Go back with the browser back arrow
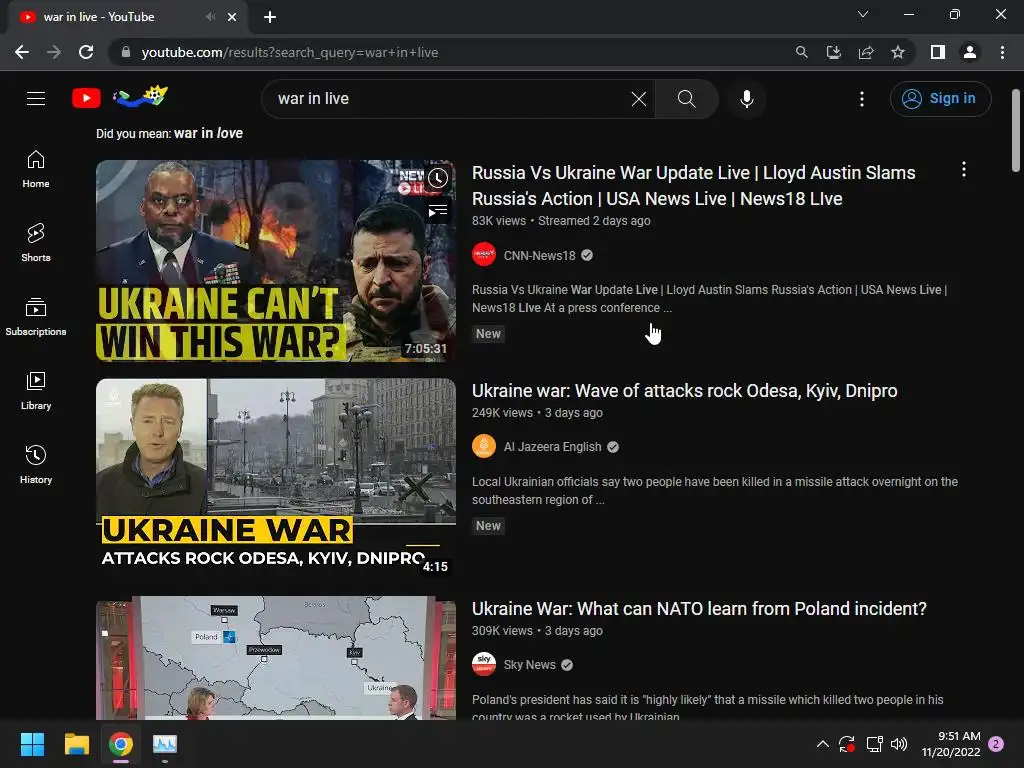This screenshot has height=768, width=1024. coord(22,52)
